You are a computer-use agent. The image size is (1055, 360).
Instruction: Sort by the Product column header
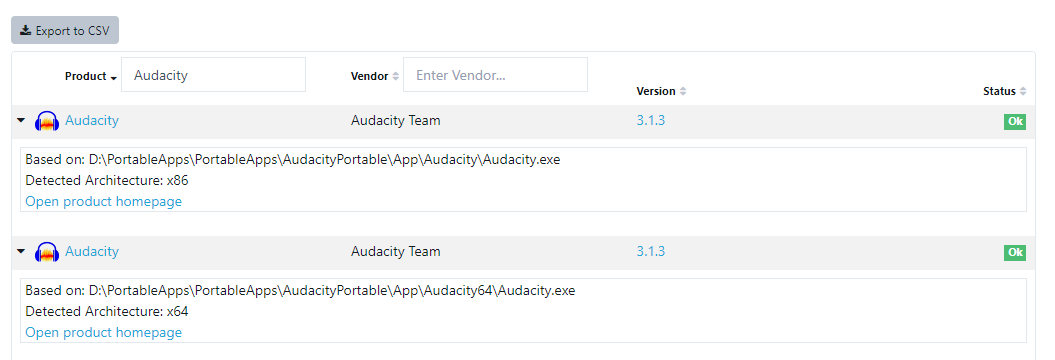pos(91,77)
